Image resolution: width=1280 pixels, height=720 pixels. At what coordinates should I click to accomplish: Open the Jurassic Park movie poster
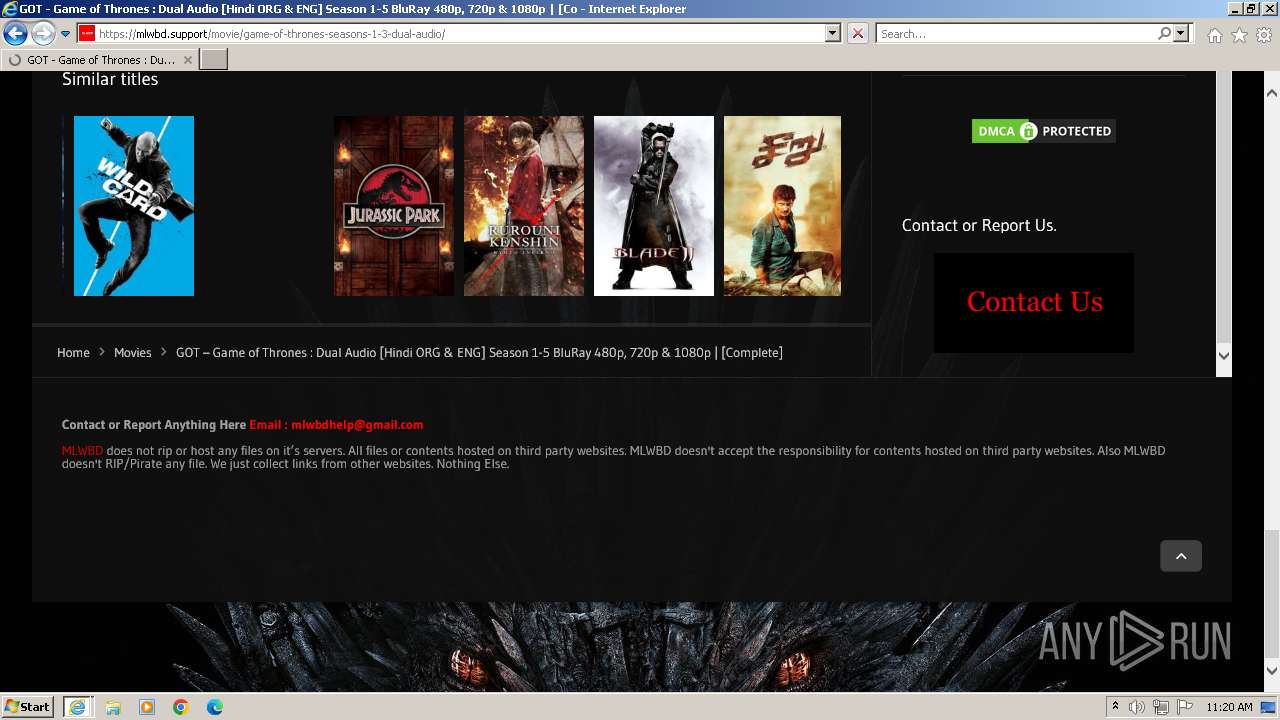click(x=393, y=206)
